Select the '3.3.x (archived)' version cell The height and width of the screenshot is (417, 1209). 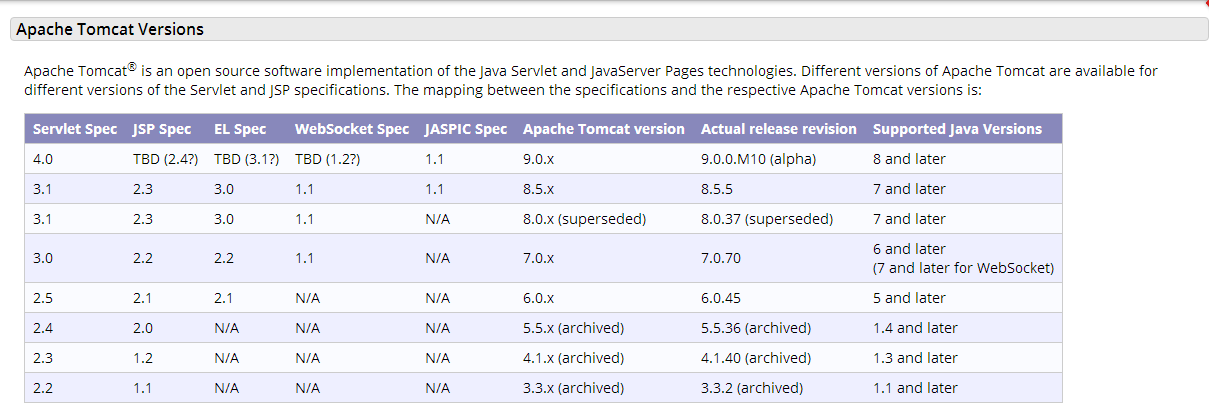point(574,388)
